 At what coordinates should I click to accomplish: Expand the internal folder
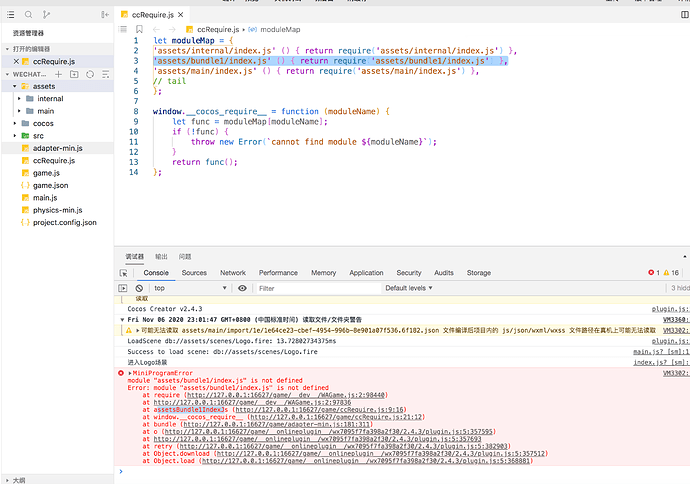pyautogui.click(x=19, y=99)
